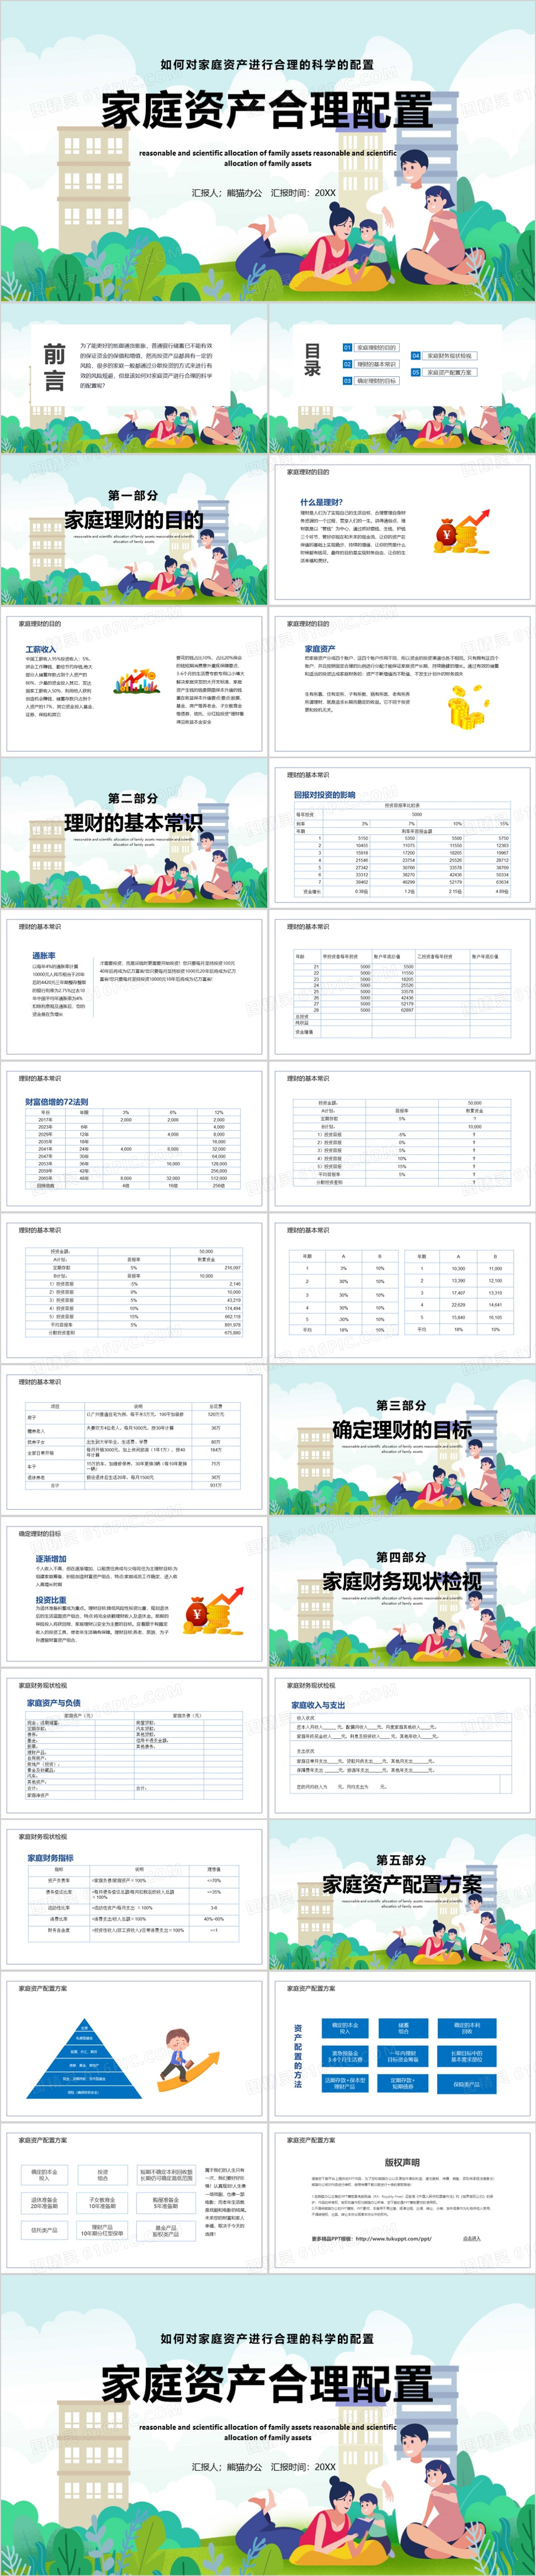Click outlined box 子女教育金 10年准备期
Image resolution: width=536 pixels, height=2576 pixels.
[103, 2202]
